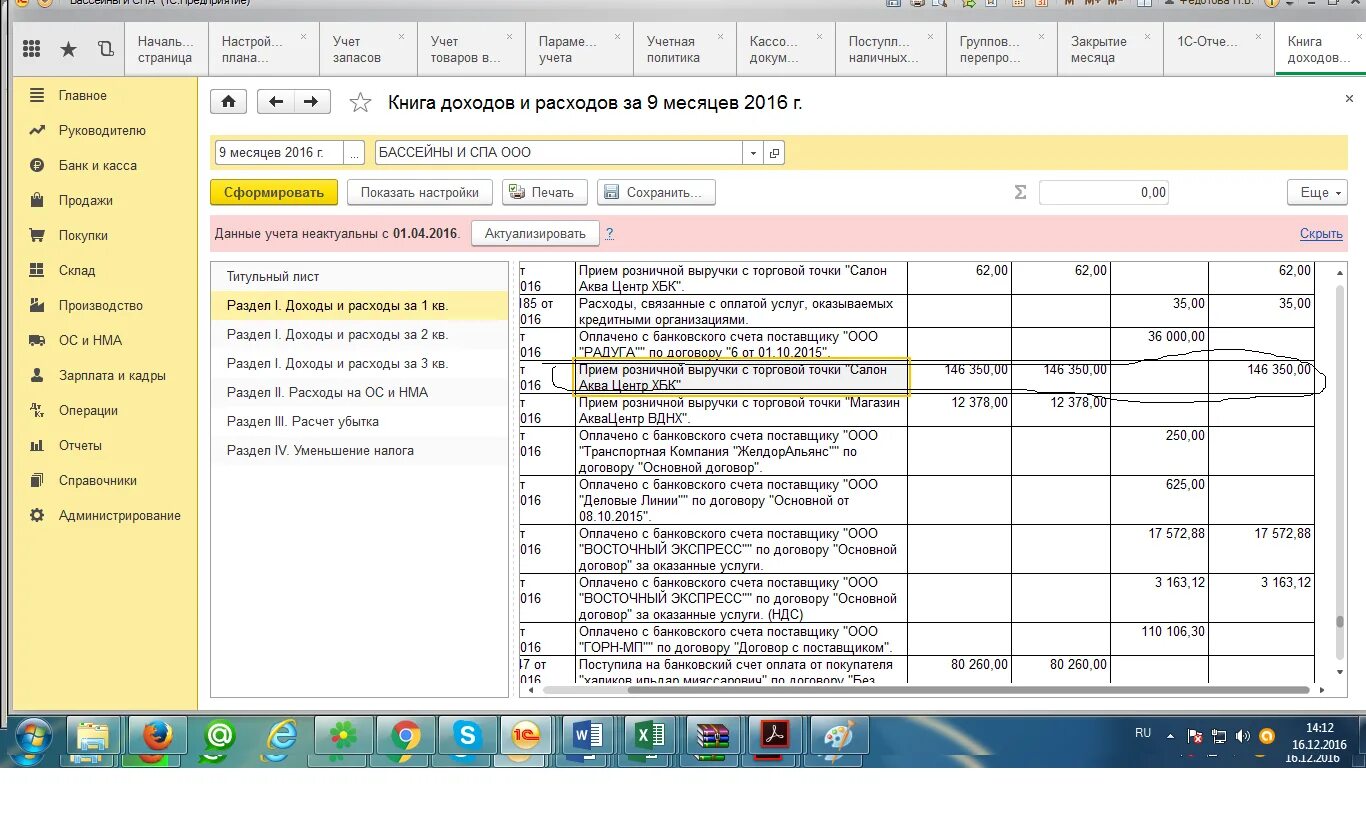Click the Печать button

(x=543, y=192)
